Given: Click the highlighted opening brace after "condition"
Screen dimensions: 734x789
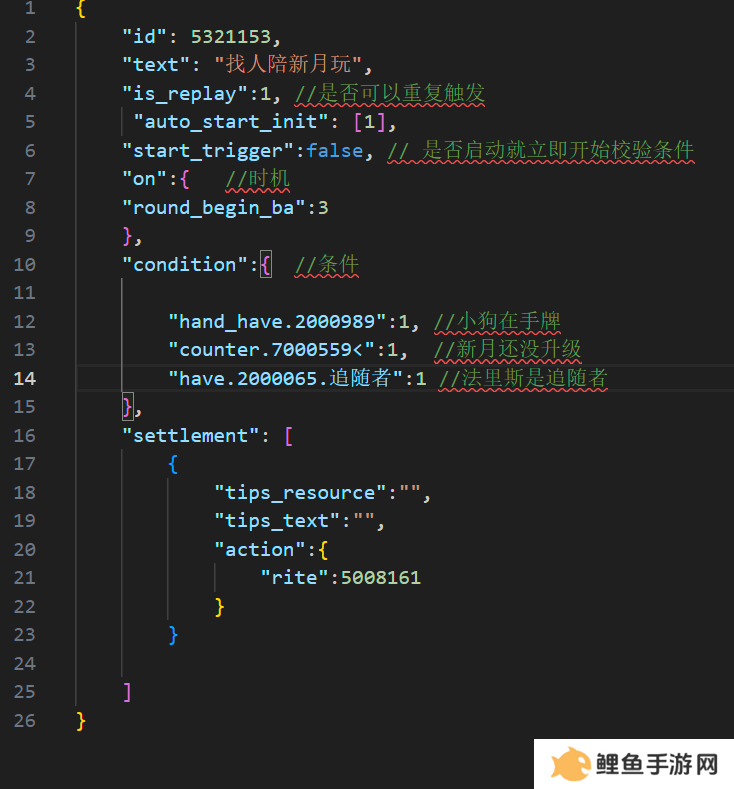Looking at the screenshot, I should pyautogui.click(x=266, y=265).
